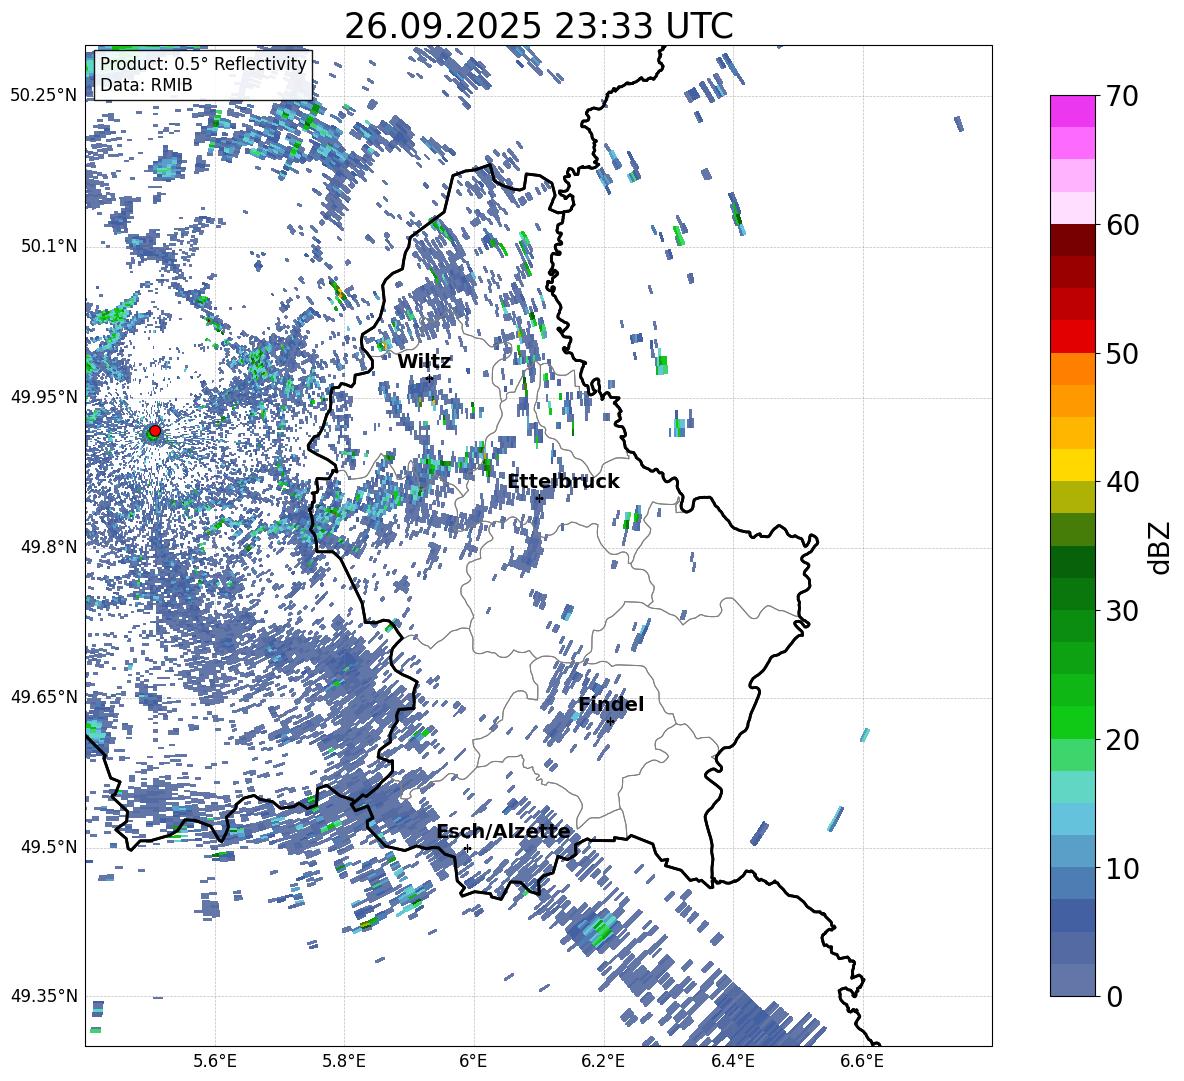Image resolution: width=1184 pixels, height=1081 pixels.
Task: Click the 6°E longitude label
Action: coord(473,1061)
